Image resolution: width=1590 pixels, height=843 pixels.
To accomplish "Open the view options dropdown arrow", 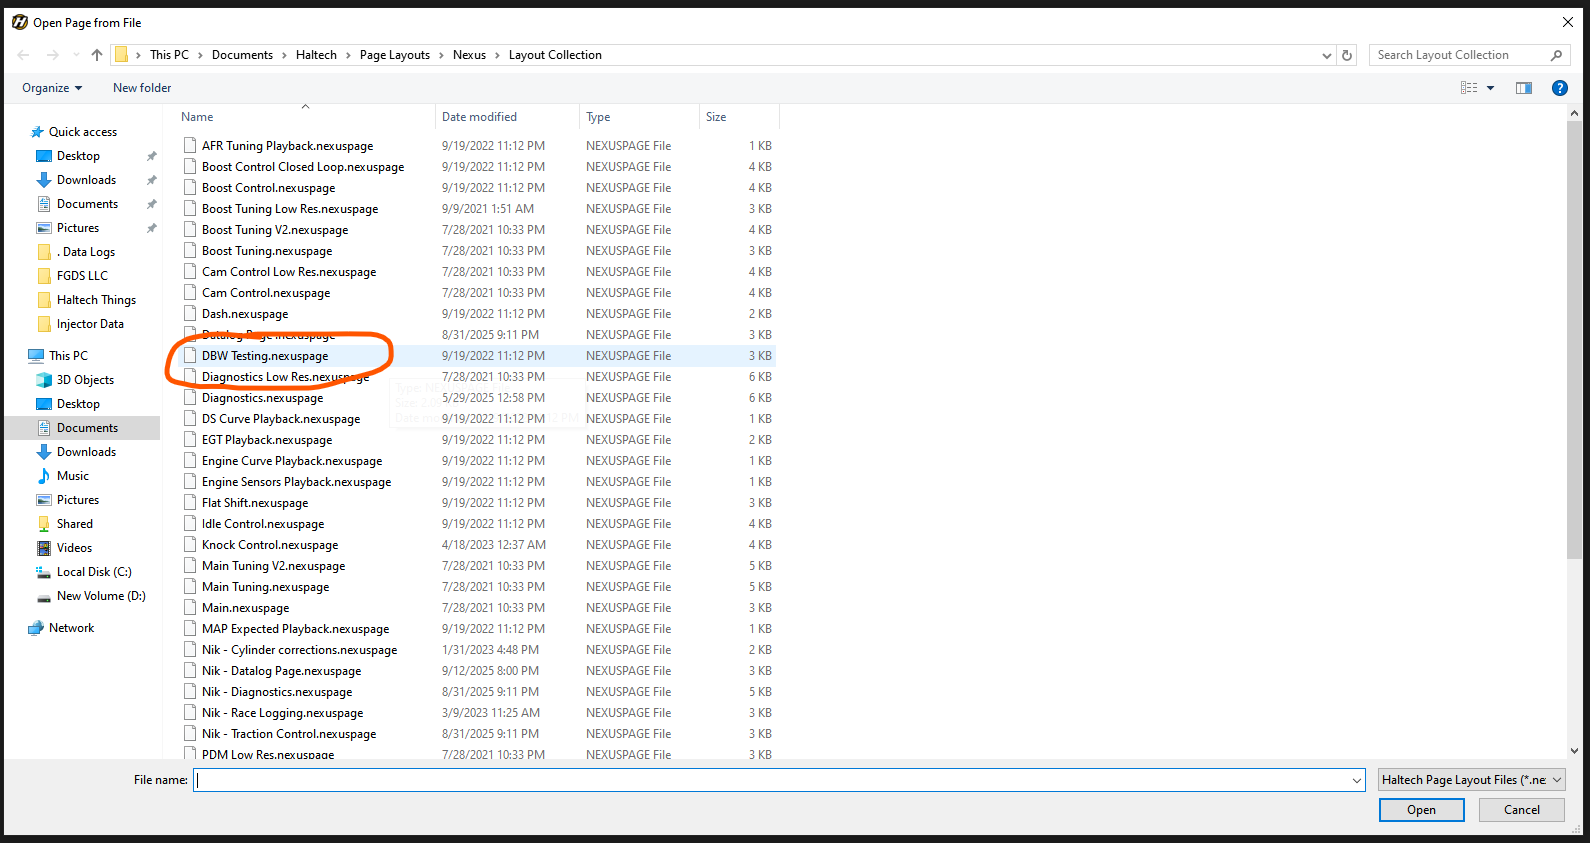I will pos(1490,88).
